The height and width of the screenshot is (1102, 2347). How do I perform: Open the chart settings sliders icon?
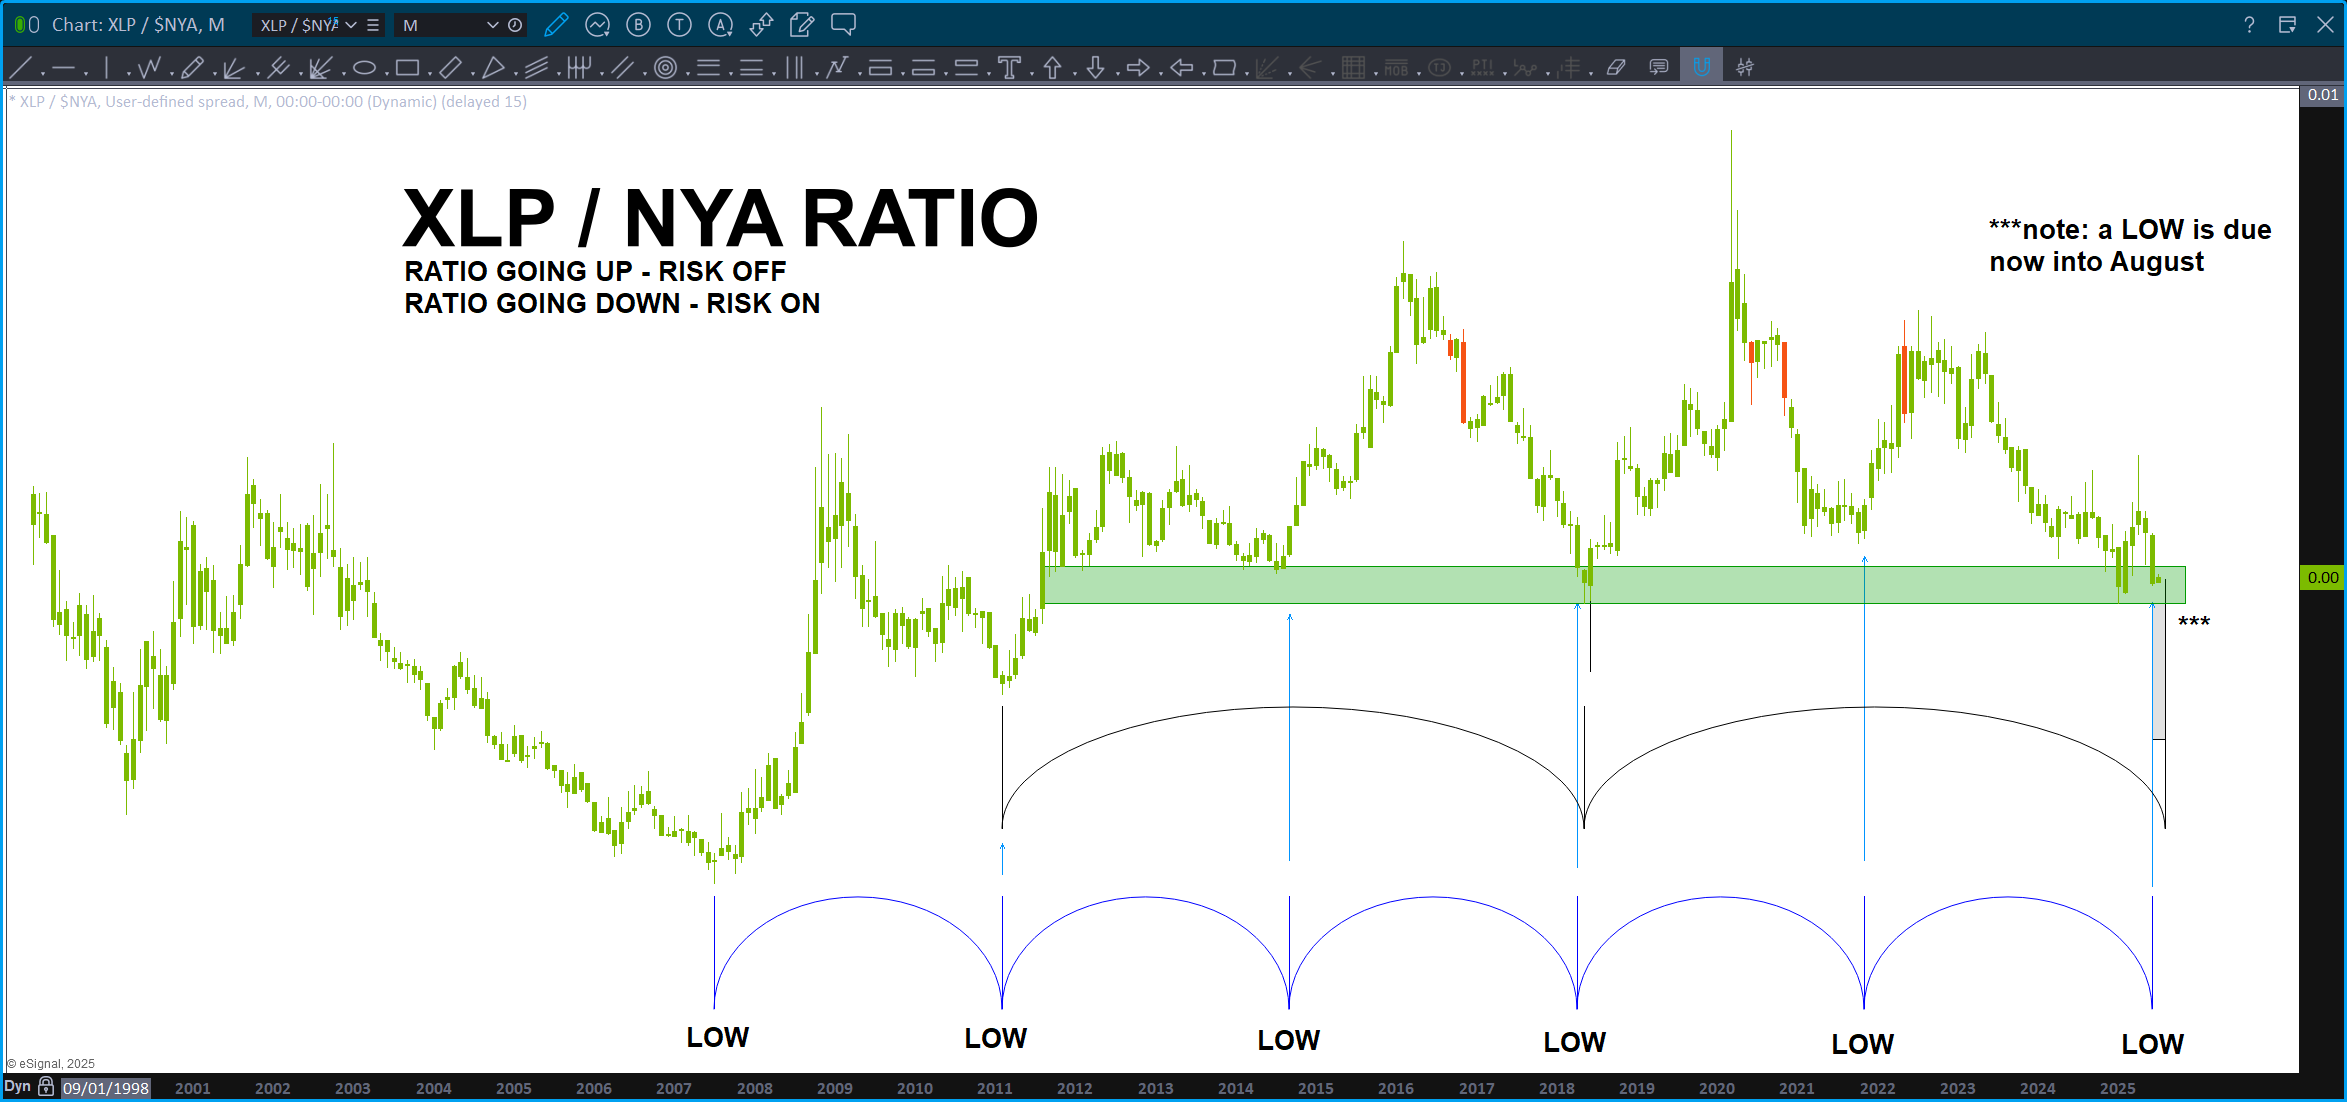(1745, 68)
